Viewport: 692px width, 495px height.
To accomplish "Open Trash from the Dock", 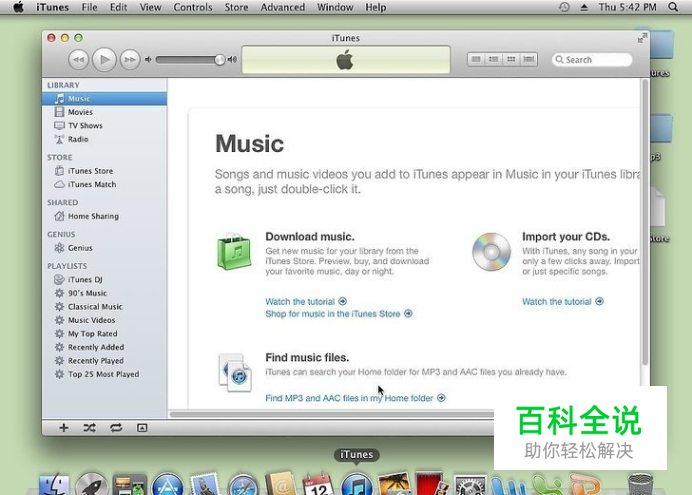I will pos(640,484).
